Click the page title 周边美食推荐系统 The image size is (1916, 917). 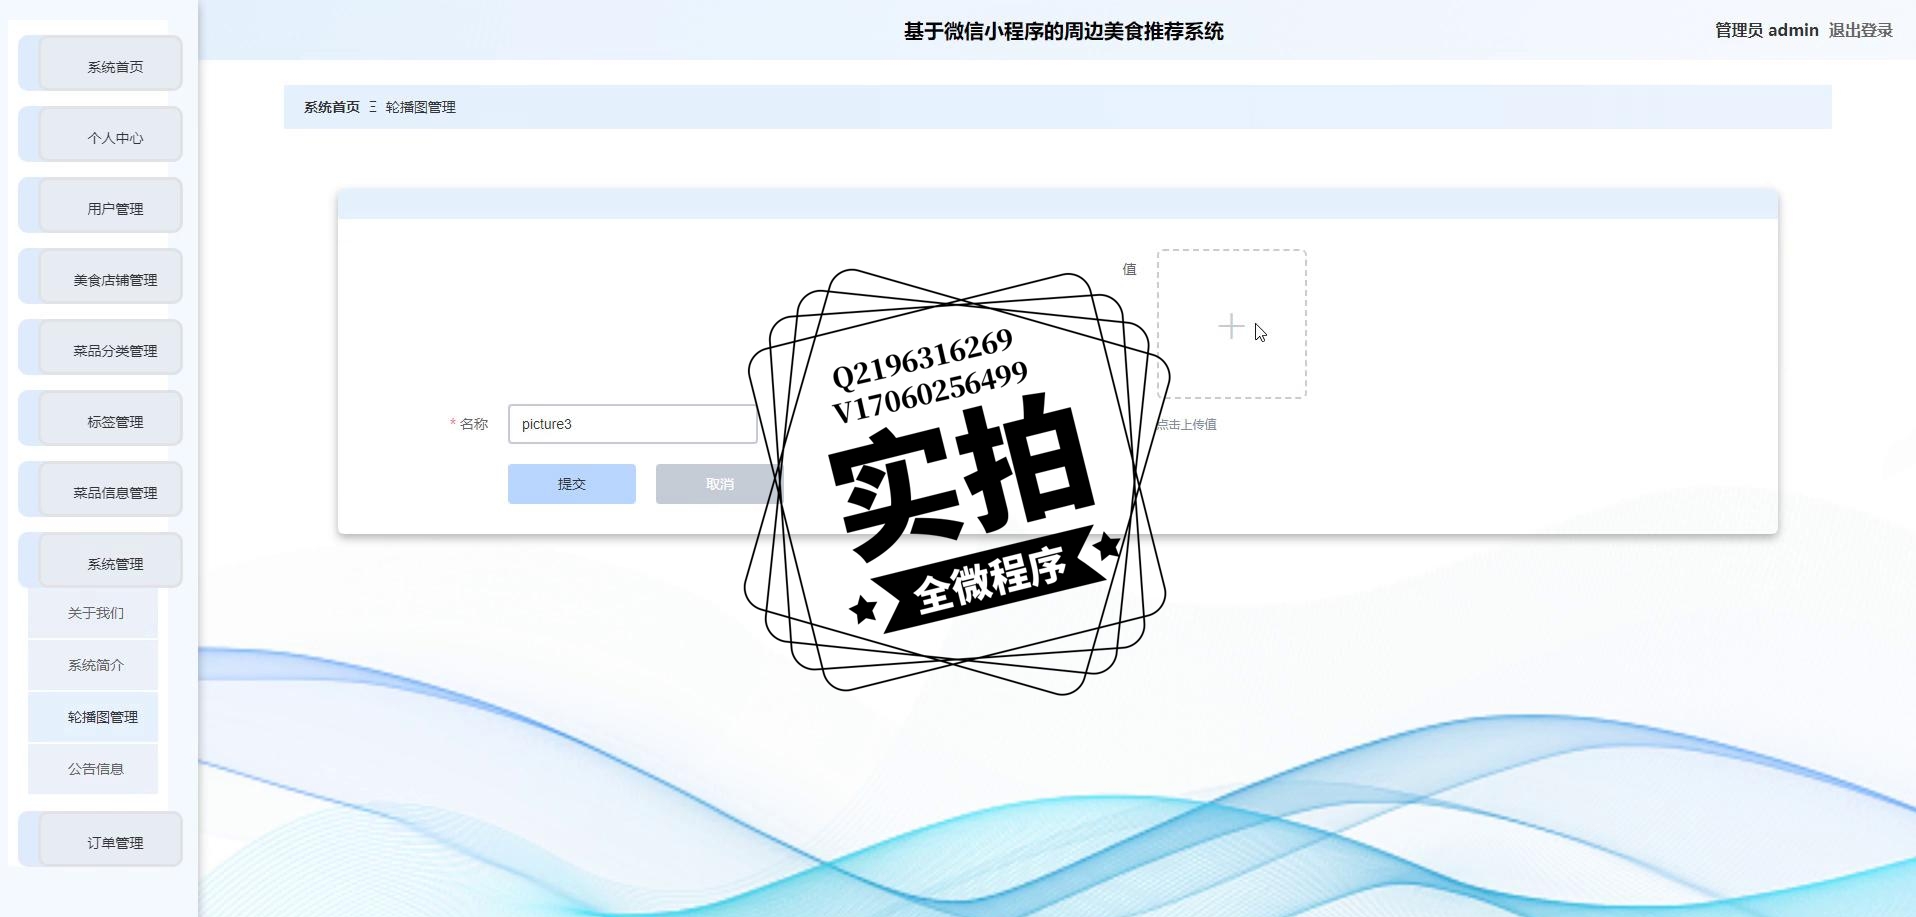point(1063,31)
